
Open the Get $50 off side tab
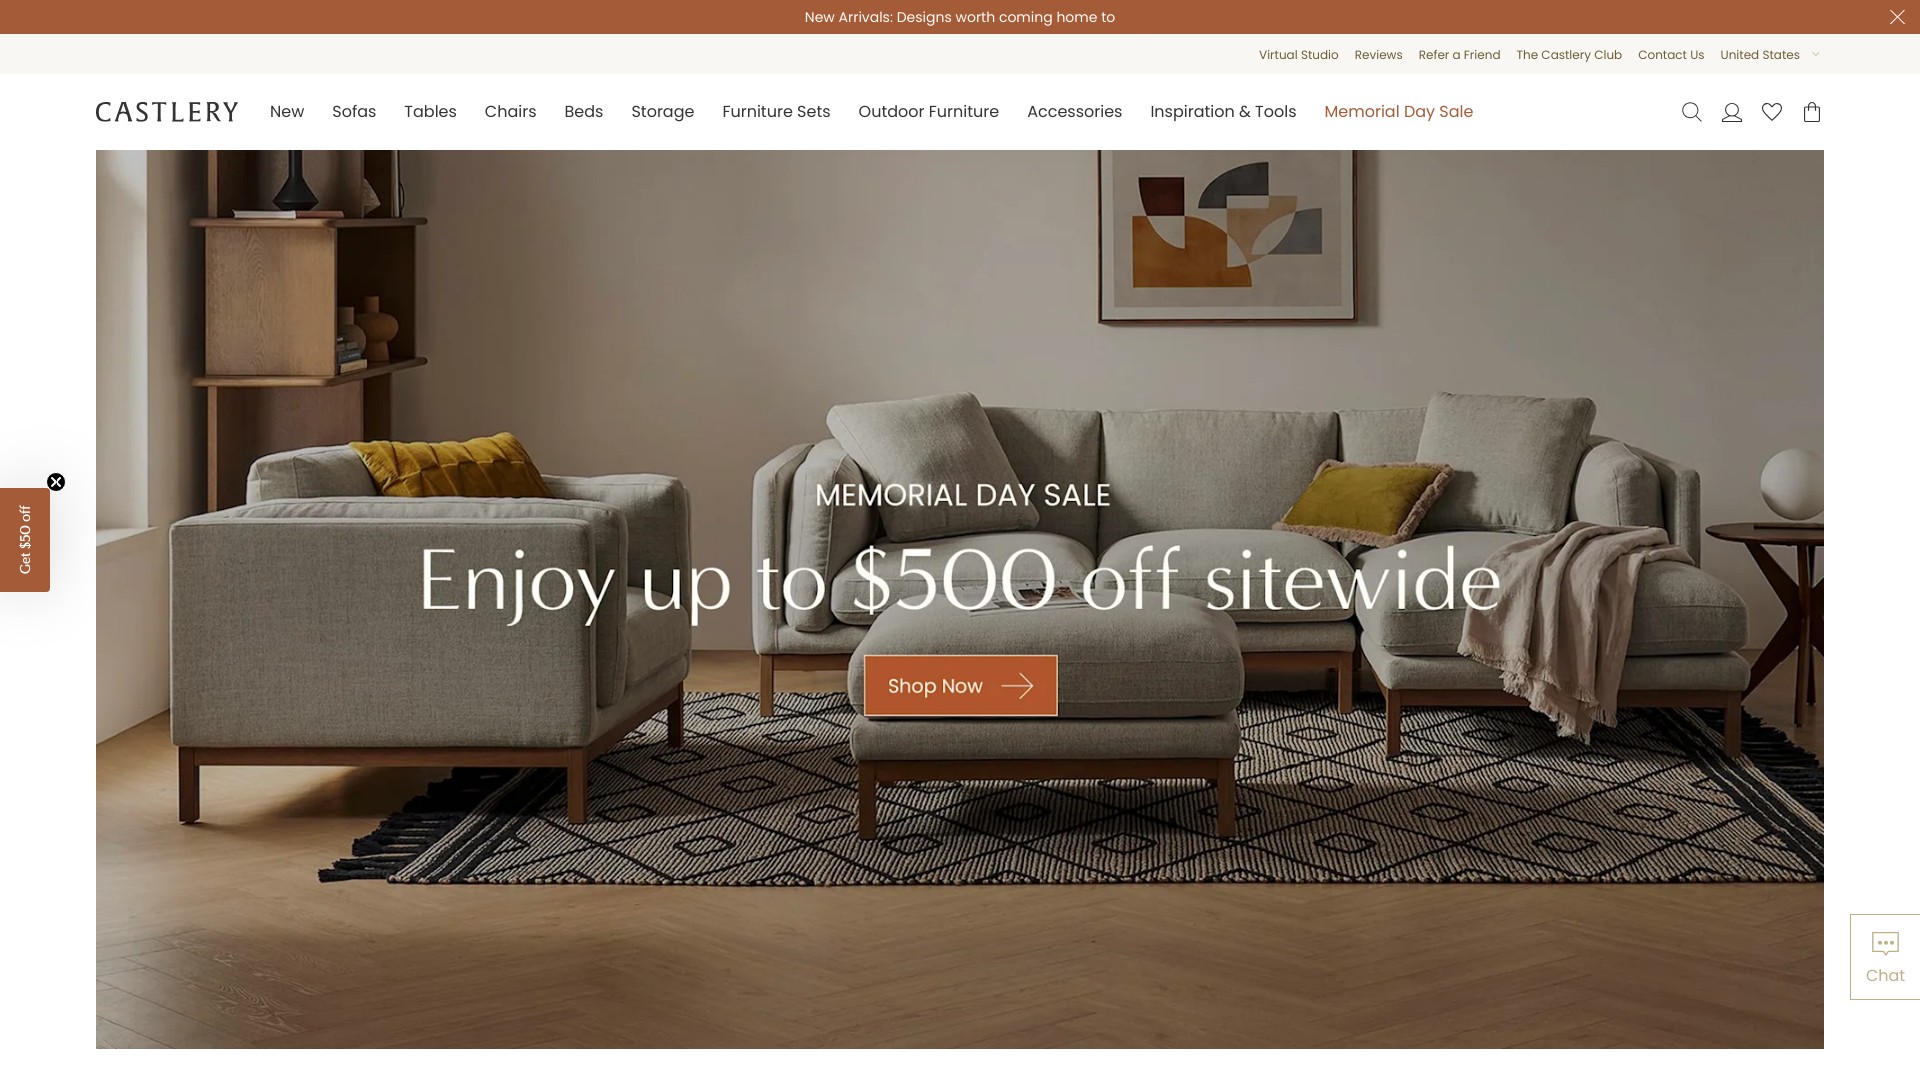25,540
